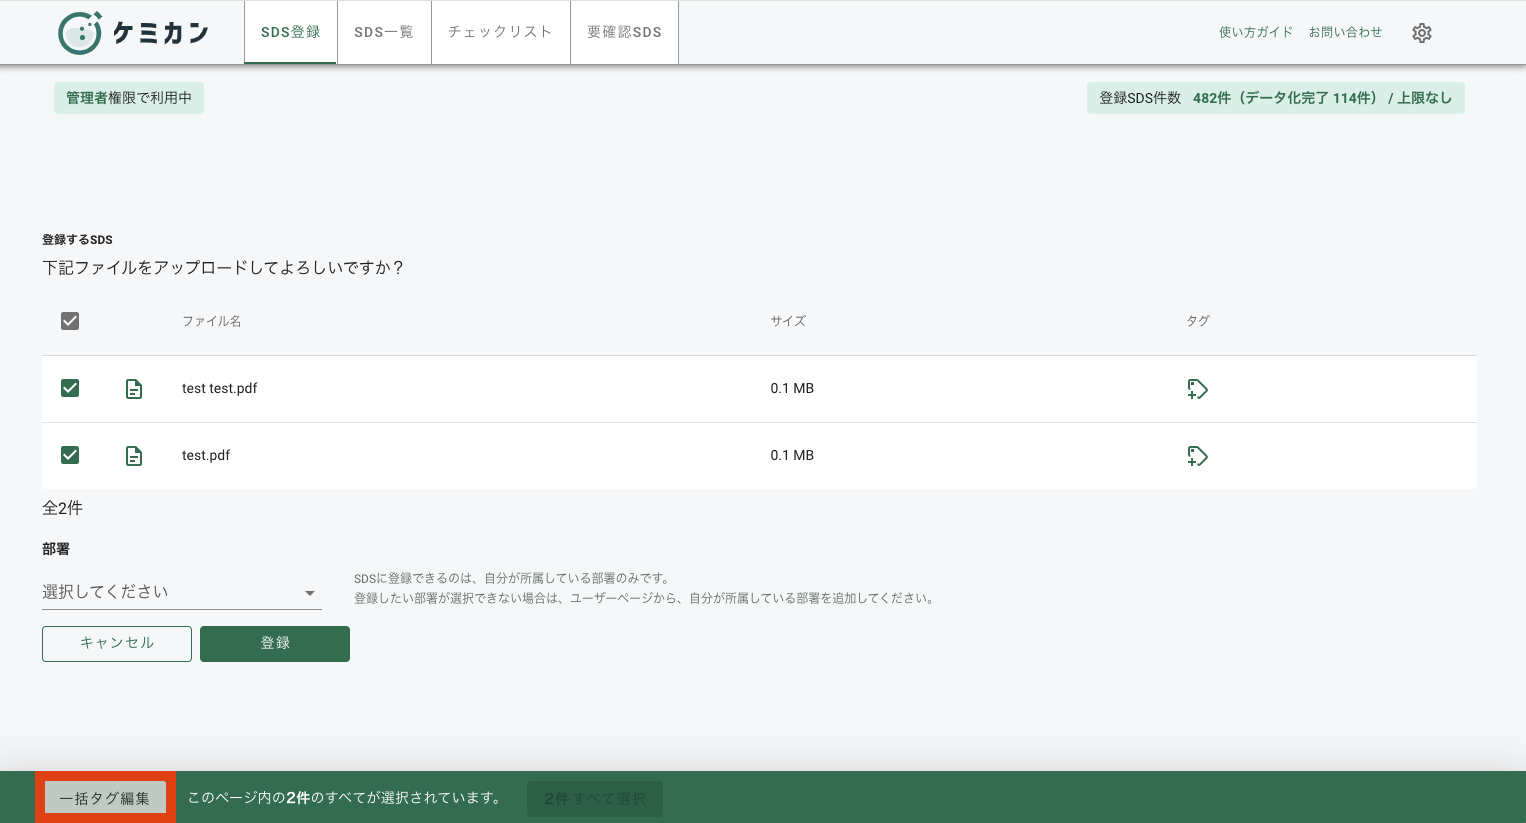Switch to the SDS一覧 tab
1526x823 pixels.
[384, 32]
